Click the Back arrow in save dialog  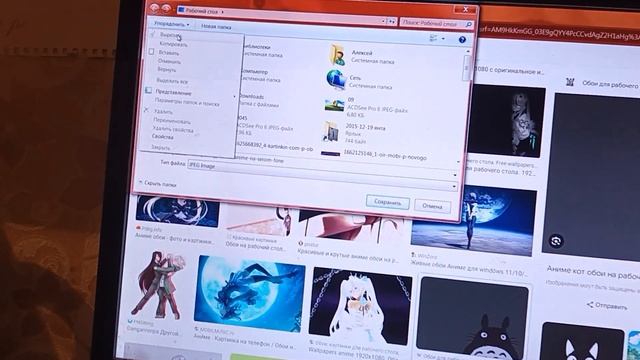[154, 8]
